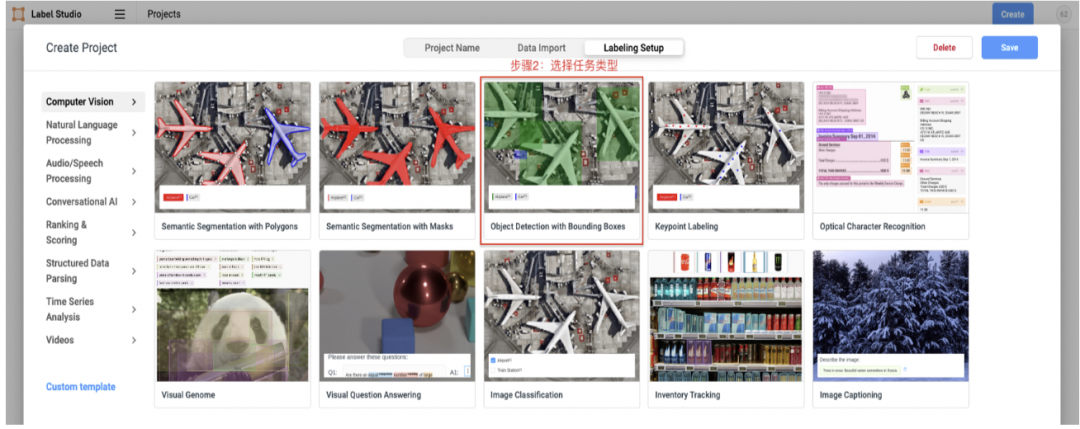Click the blue Create button

point(1012,14)
